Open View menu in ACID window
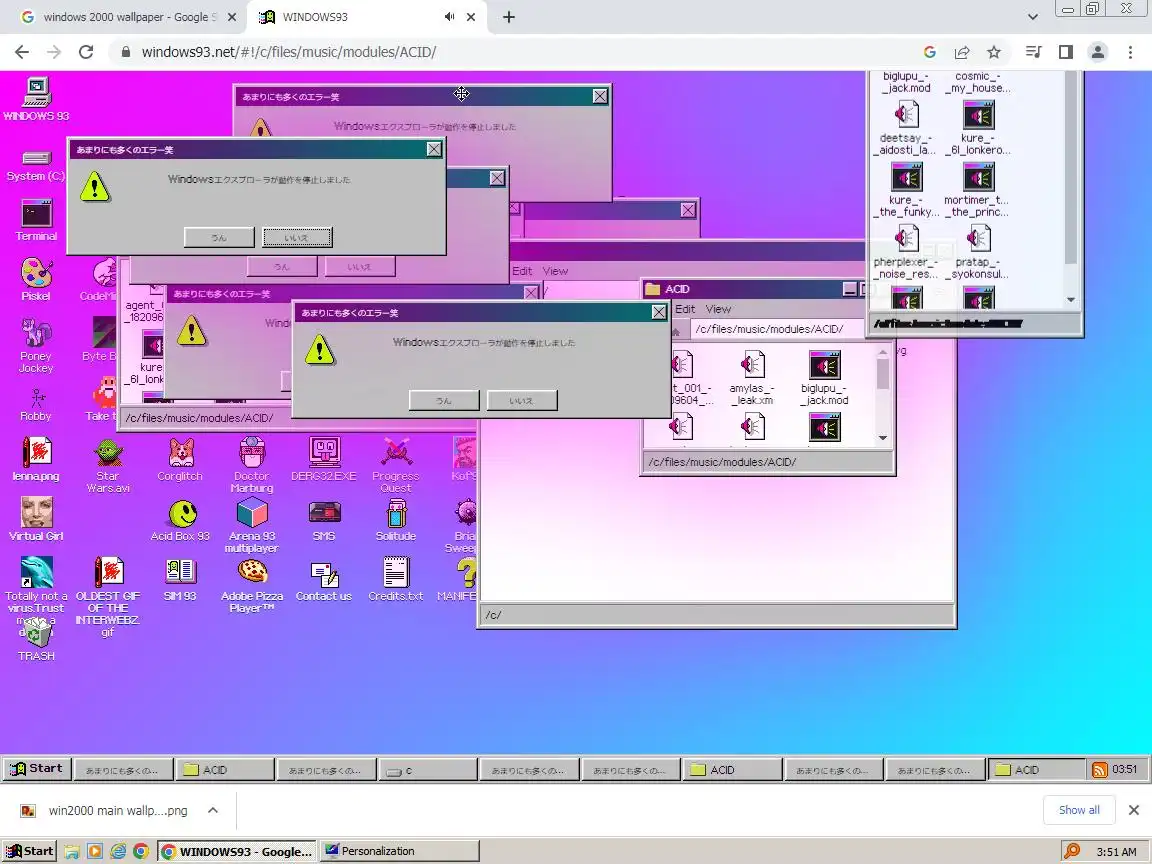This screenshot has width=1152, height=864. tap(718, 309)
